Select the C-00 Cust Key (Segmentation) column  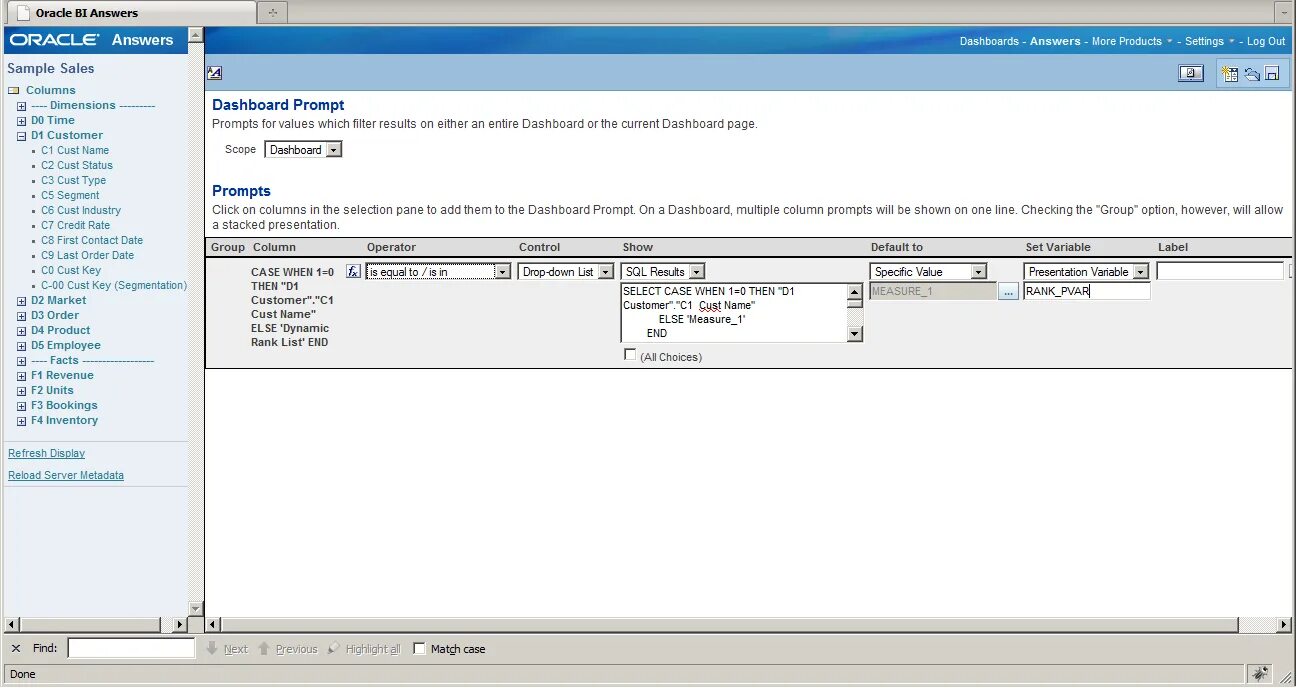(x=114, y=285)
